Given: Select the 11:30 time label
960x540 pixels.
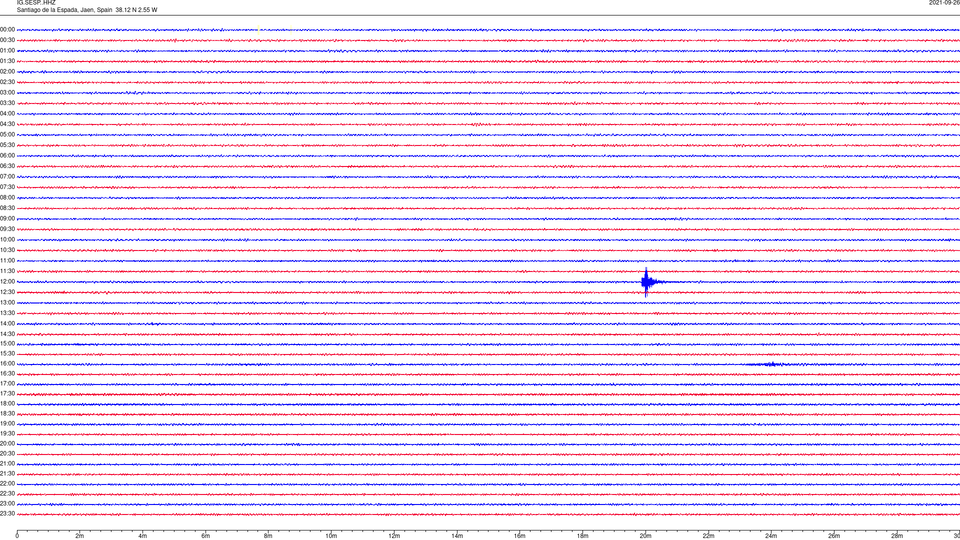Looking at the screenshot, I should [x=7, y=271].
